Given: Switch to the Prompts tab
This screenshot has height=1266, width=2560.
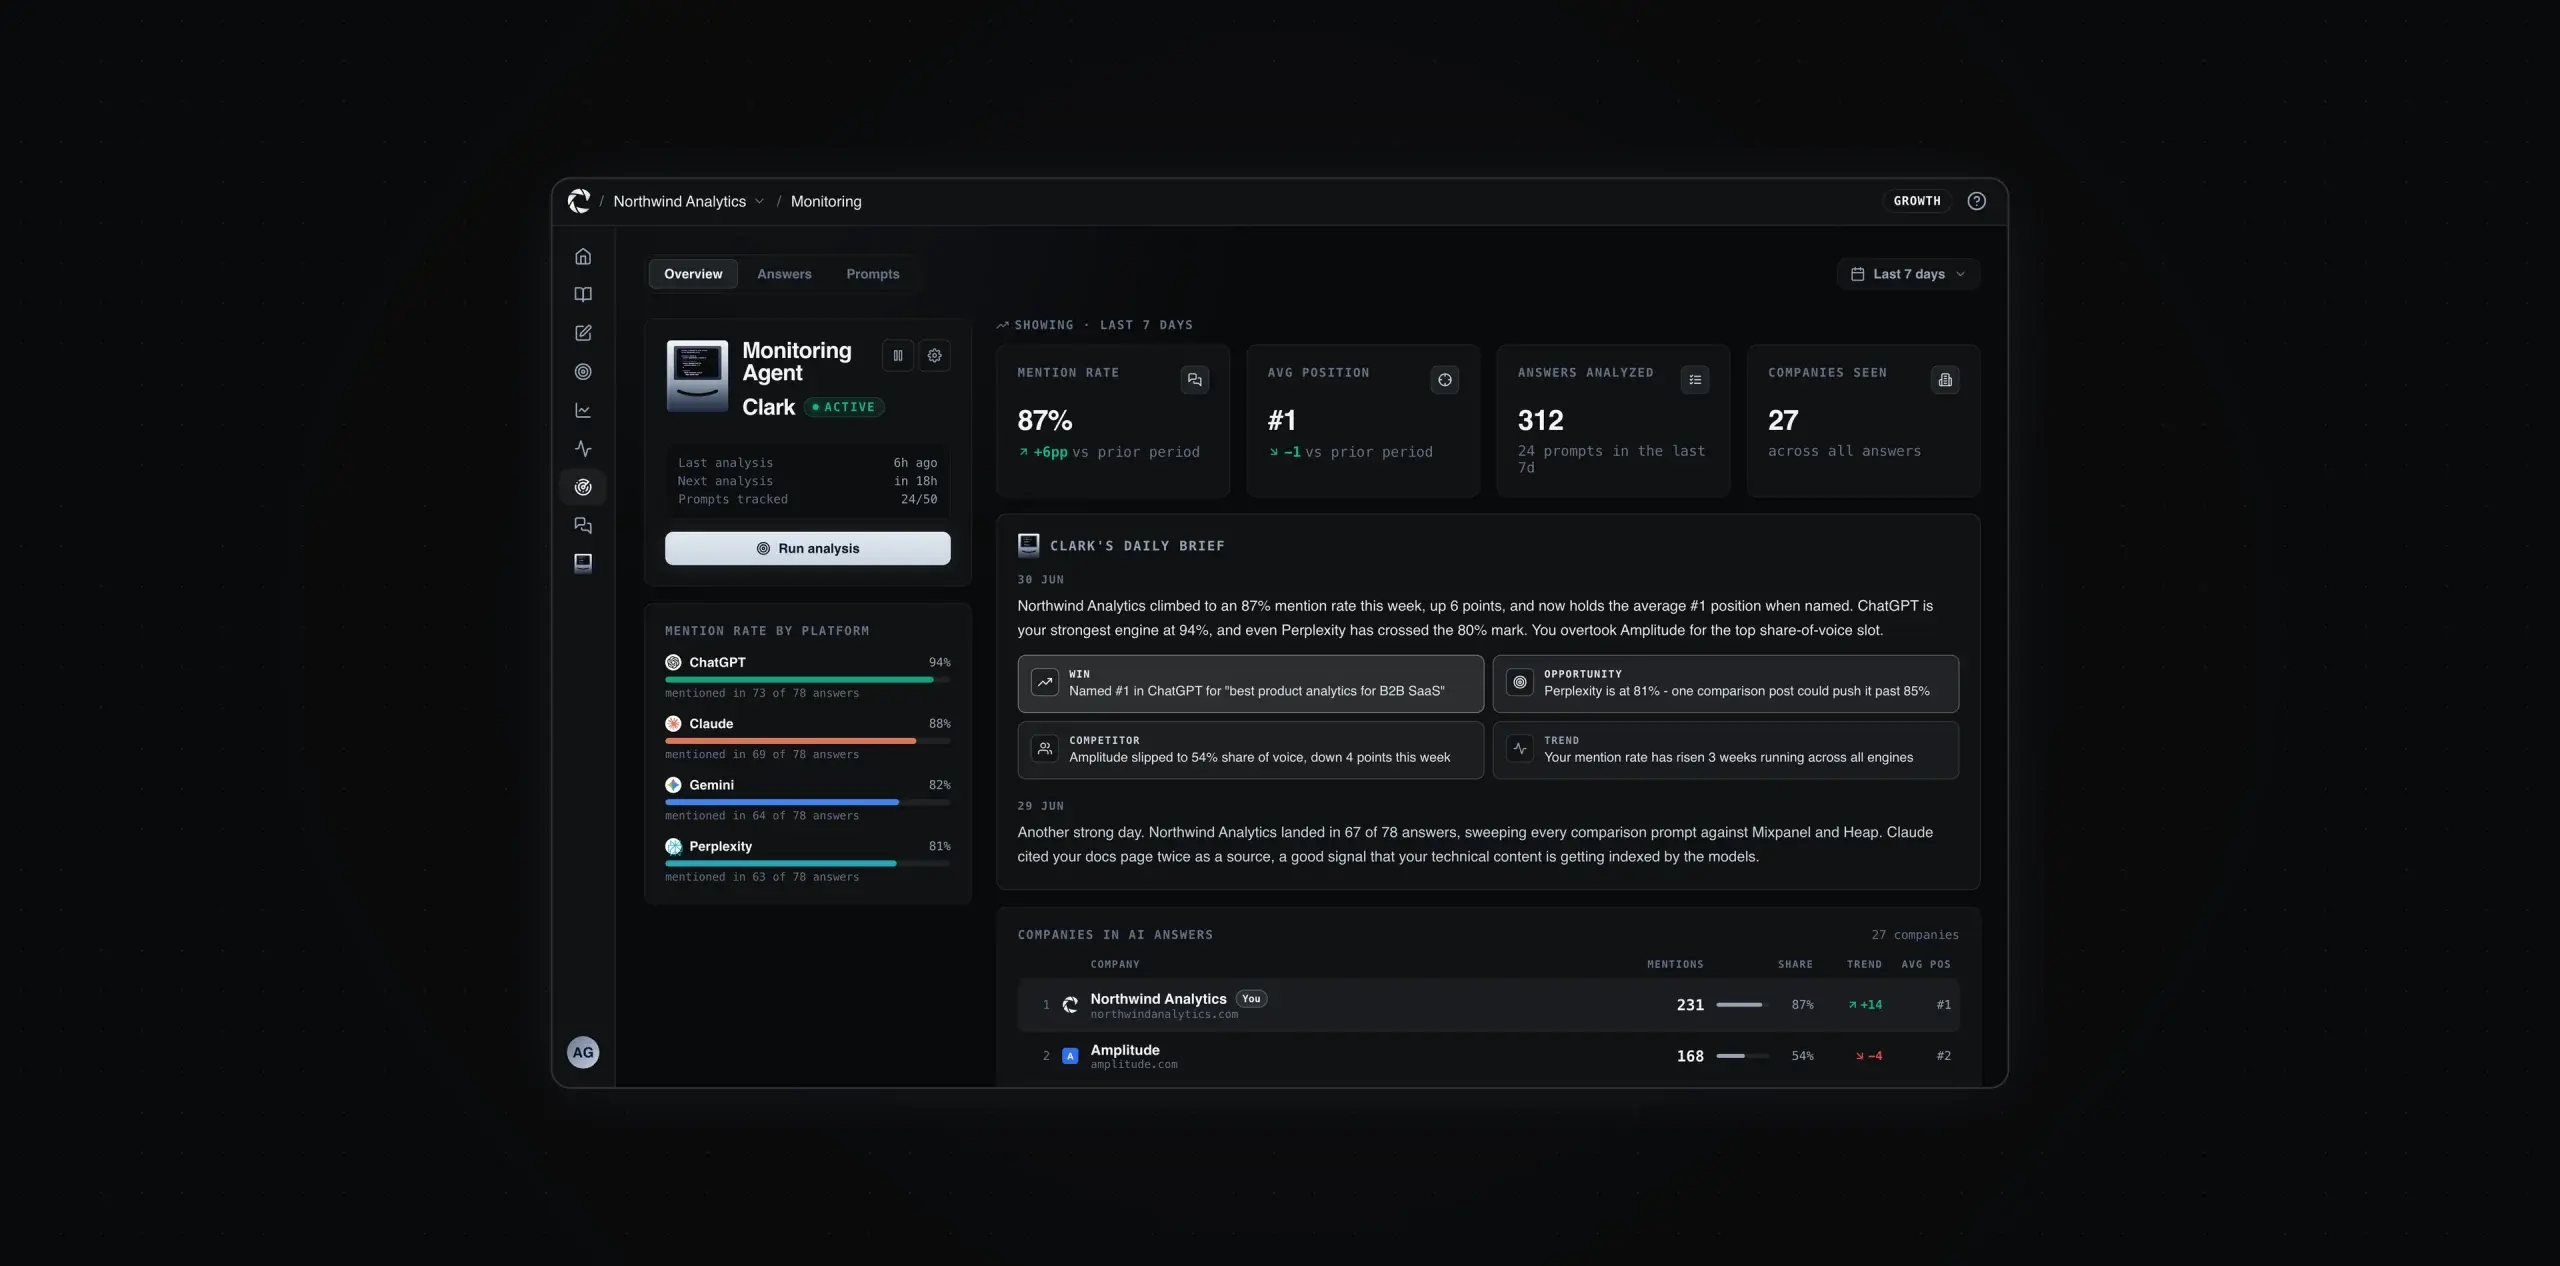Looking at the screenshot, I should click(x=872, y=274).
